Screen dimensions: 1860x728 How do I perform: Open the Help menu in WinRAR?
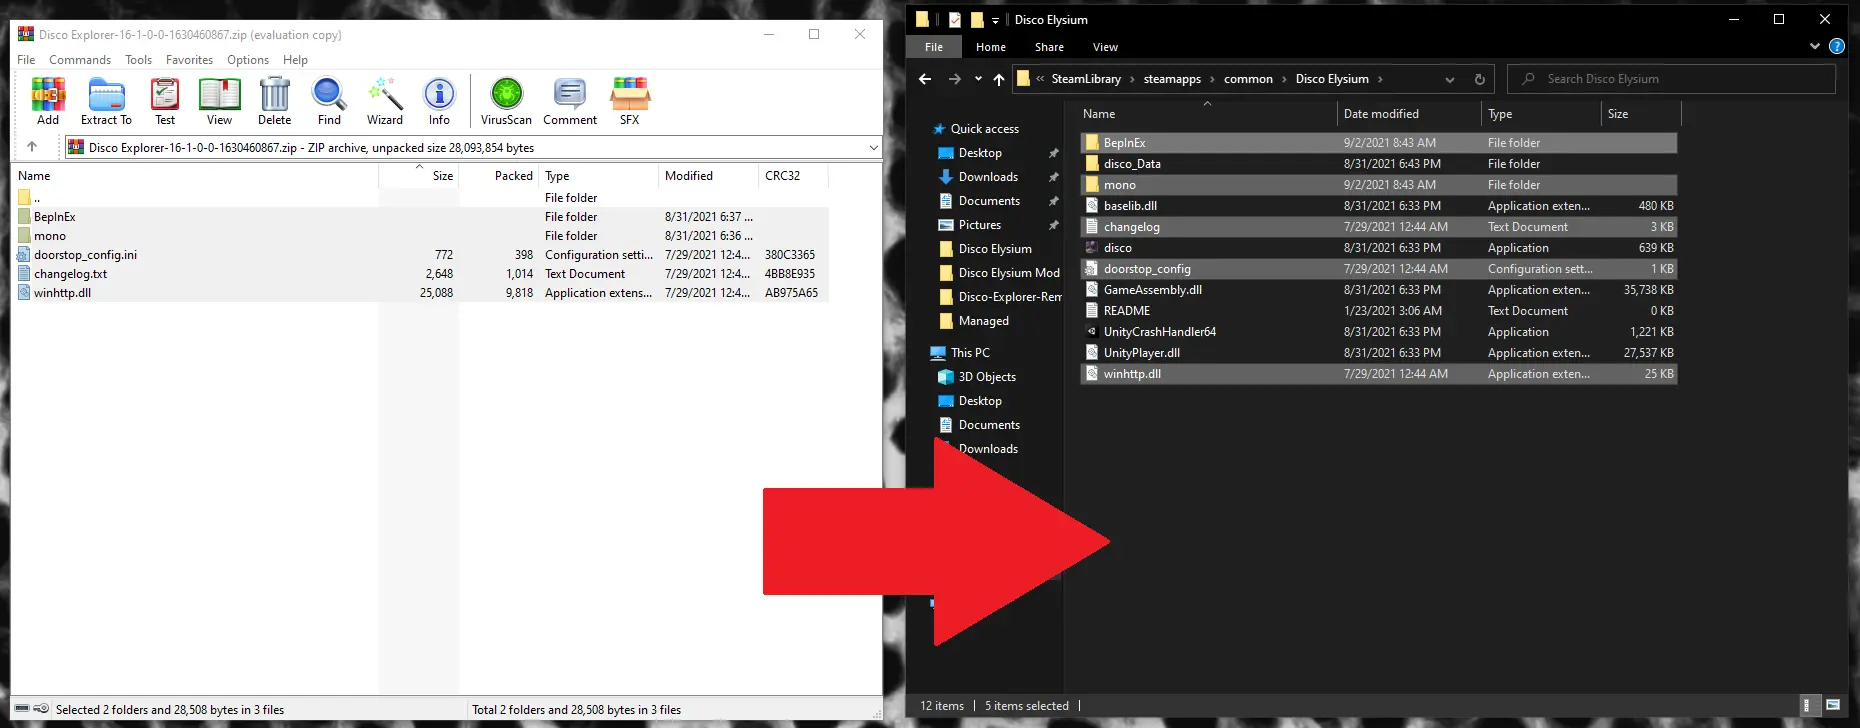[x=295, y=60]
